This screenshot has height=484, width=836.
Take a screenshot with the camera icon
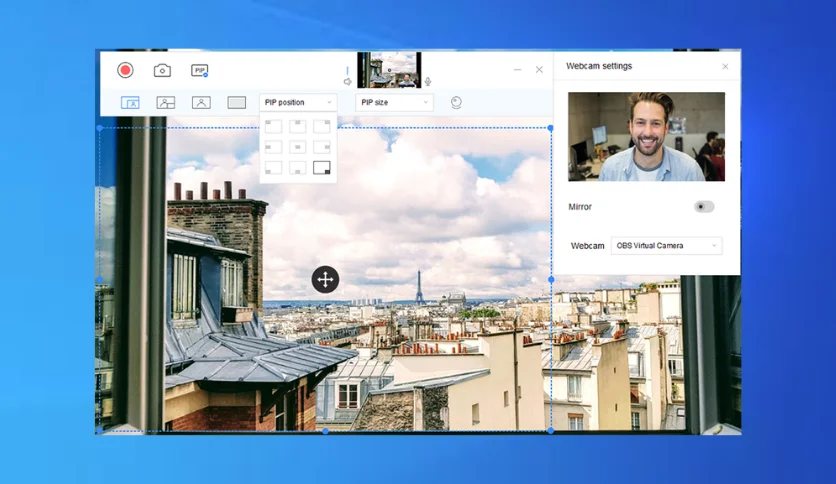coord(162,70)
